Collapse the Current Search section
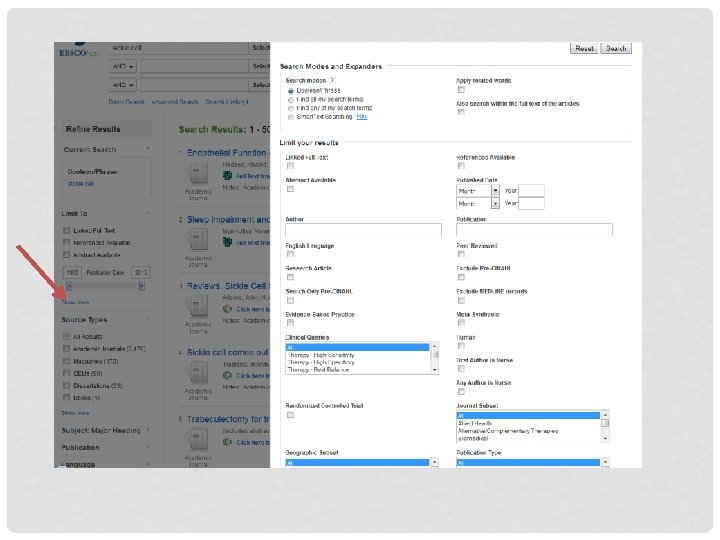This screenshot has height=540, width=720. (x=148, y=149)
